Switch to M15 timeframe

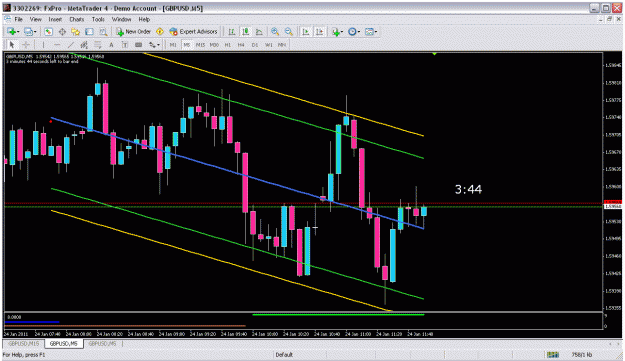point(200,45)
